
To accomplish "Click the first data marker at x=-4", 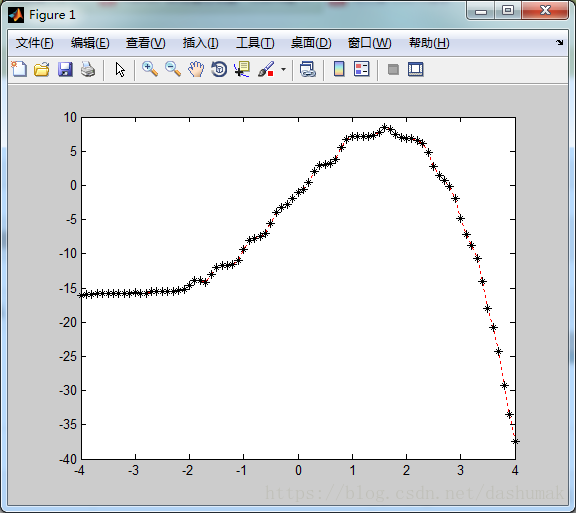I will (82, 295).
